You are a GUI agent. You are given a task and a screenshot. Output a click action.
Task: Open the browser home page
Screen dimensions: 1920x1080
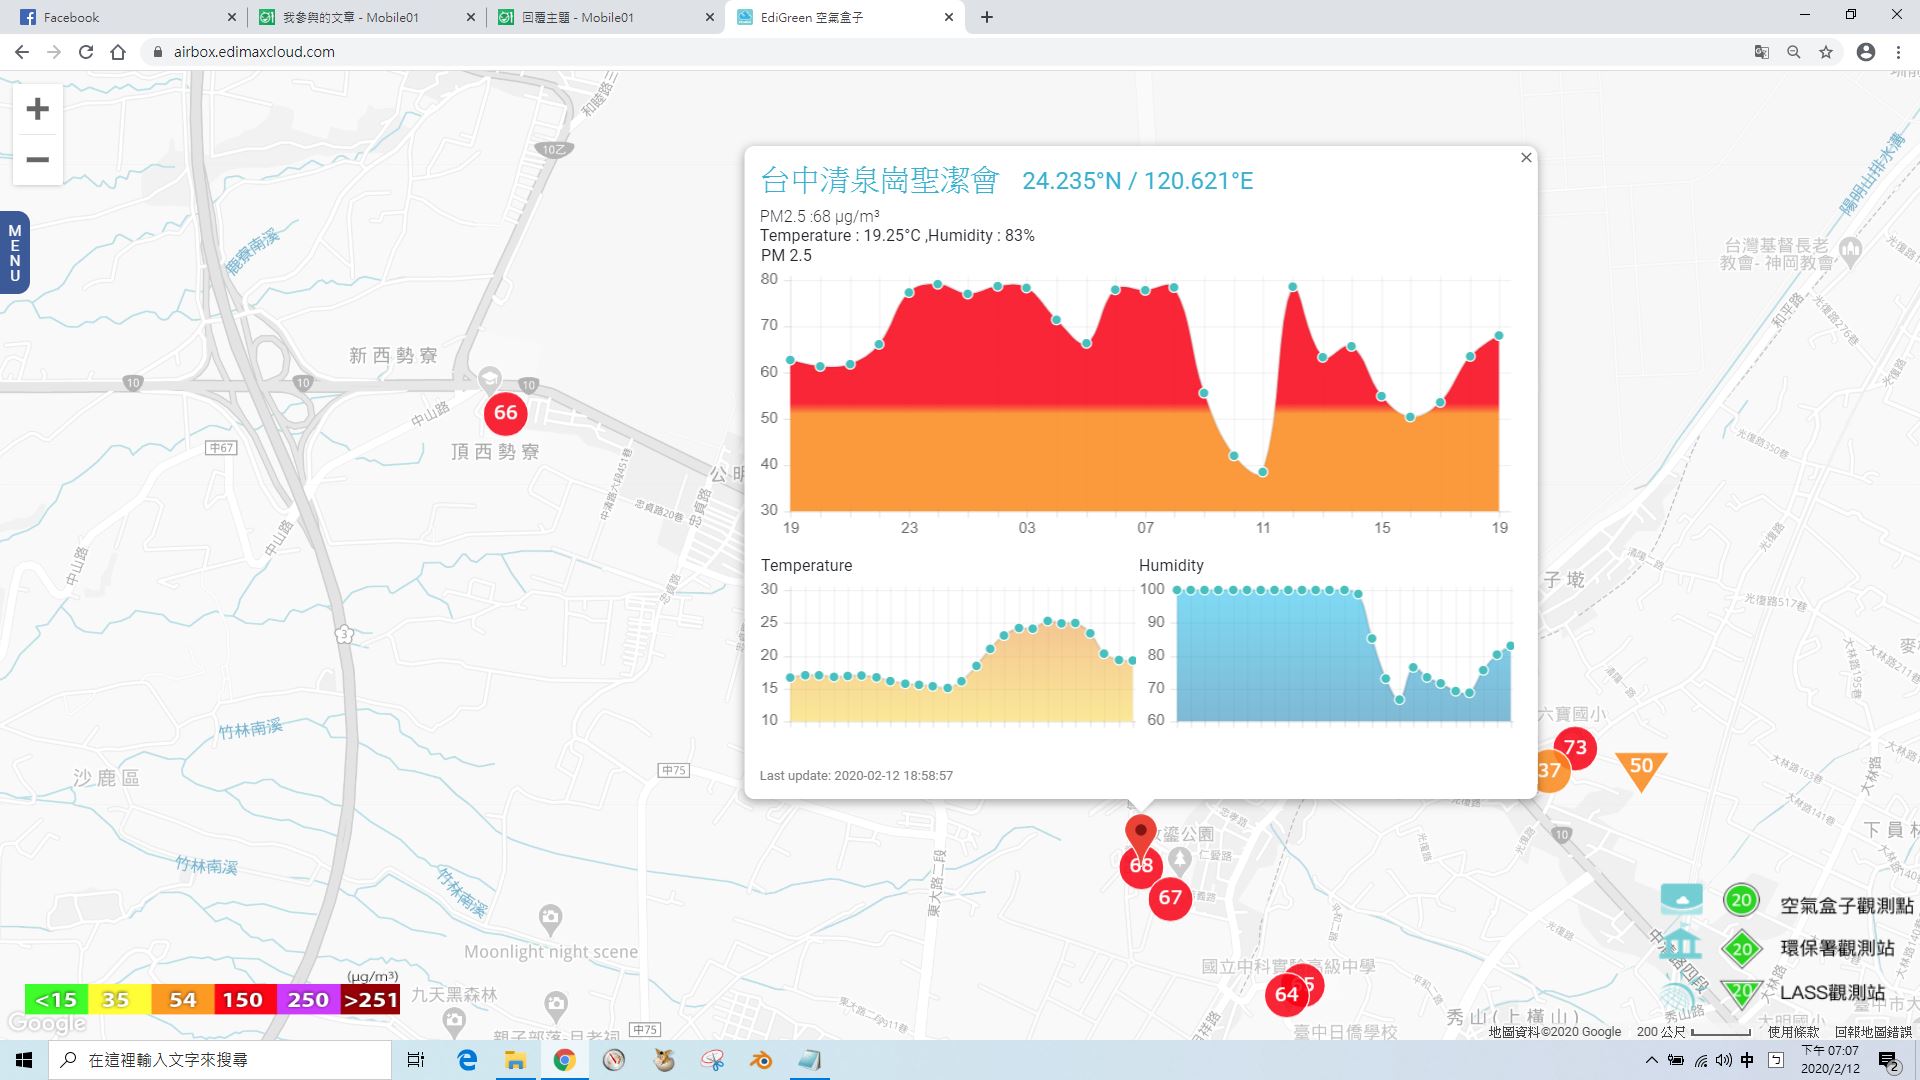click(118, 52)
